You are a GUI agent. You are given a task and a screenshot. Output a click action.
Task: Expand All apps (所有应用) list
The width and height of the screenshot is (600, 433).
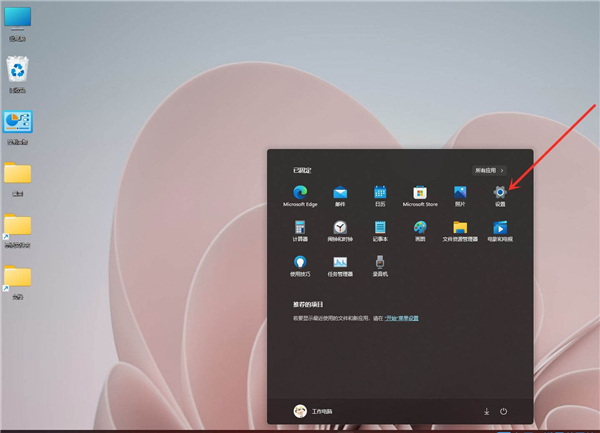(489, 170)
